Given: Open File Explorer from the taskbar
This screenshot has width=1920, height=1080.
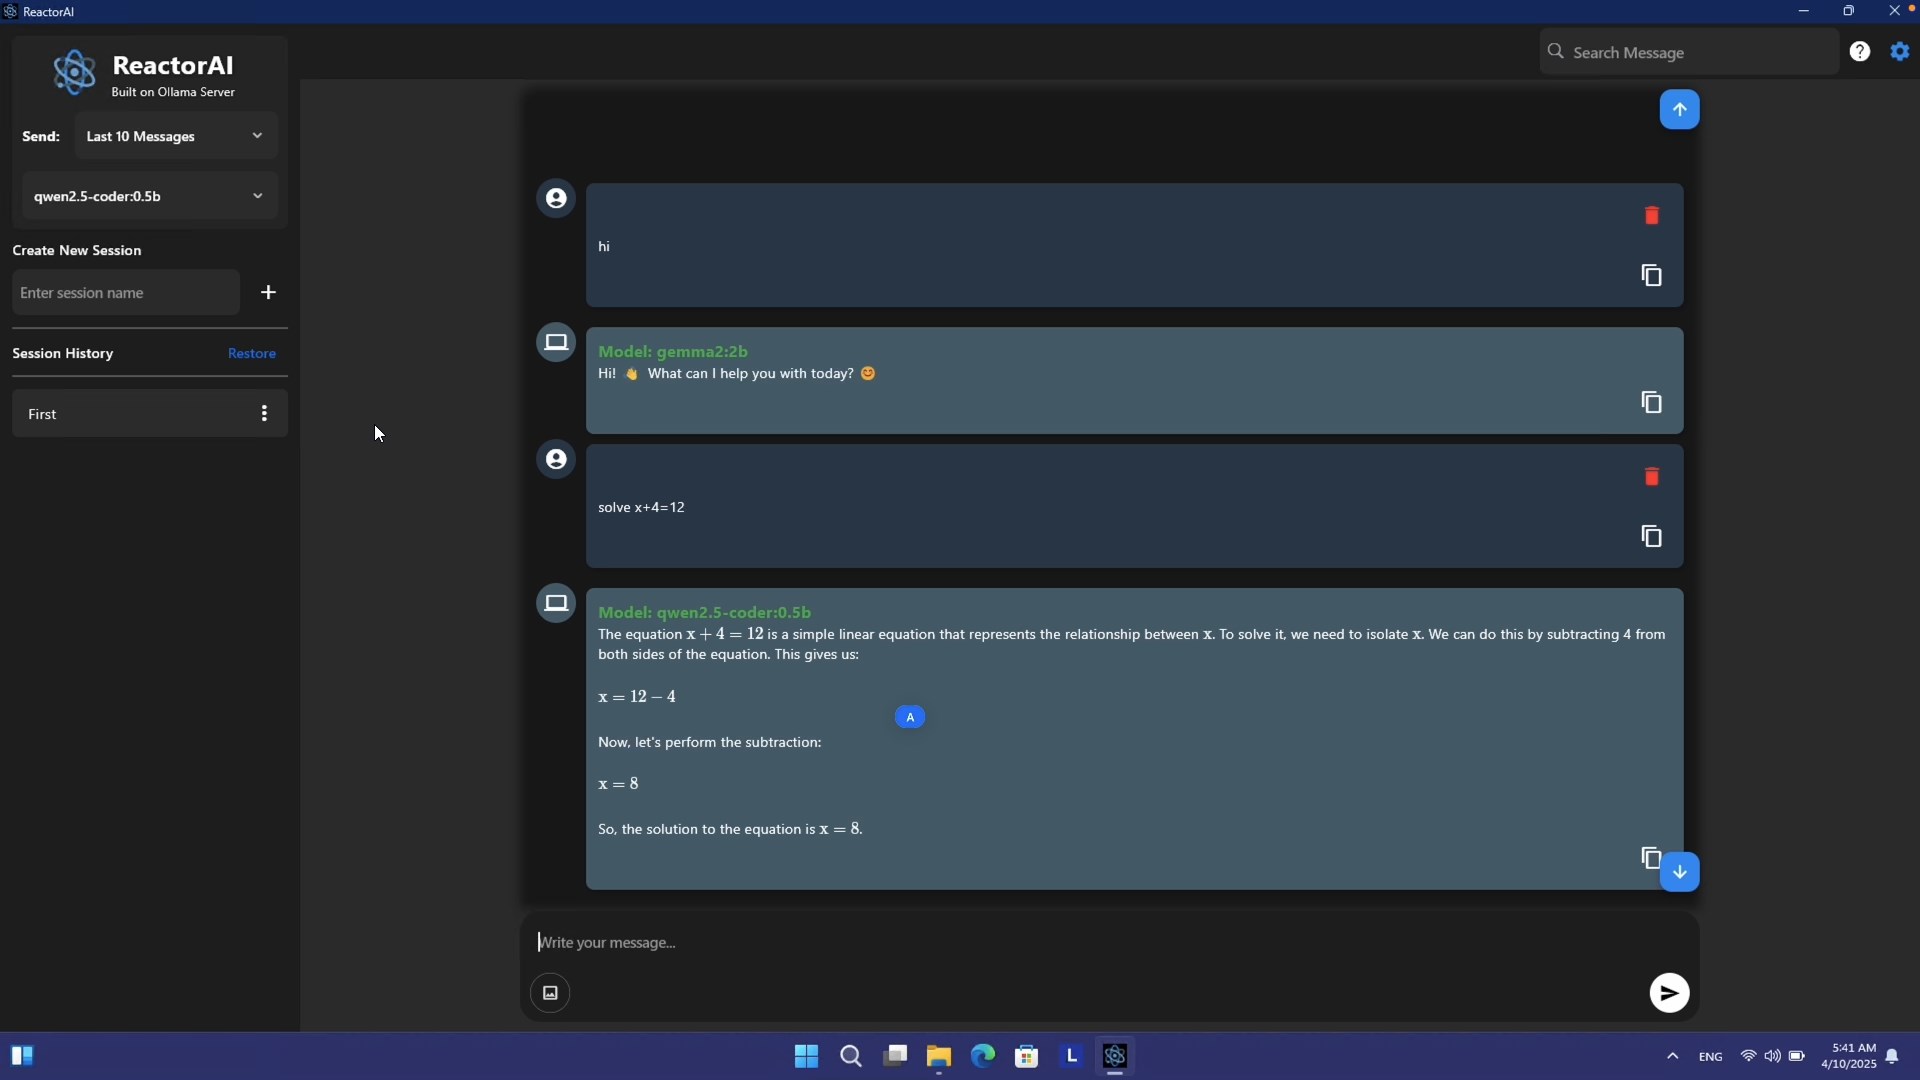Looking at the screenshot, I should click(x=938, y=1057).
